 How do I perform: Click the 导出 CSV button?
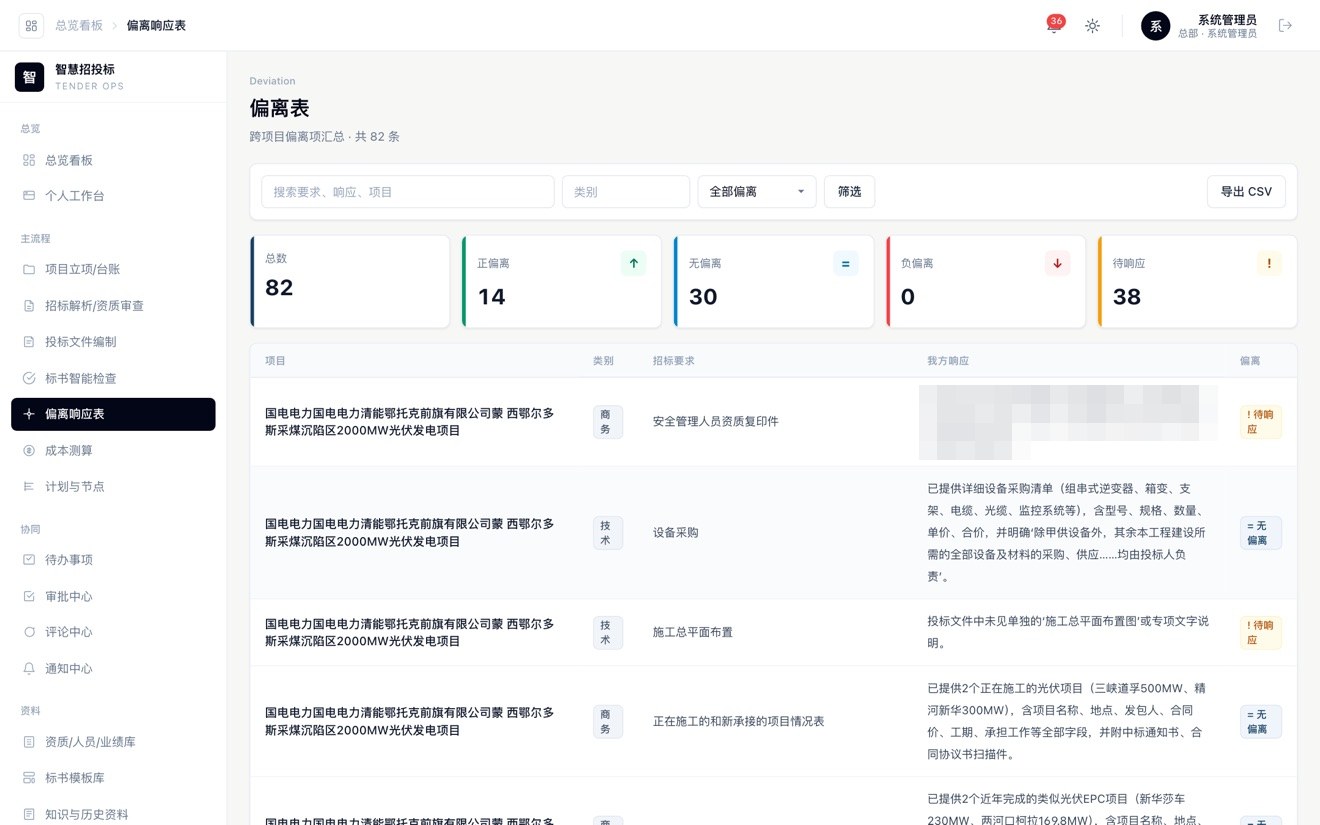pyautogui.click(x=1246, y=192)
